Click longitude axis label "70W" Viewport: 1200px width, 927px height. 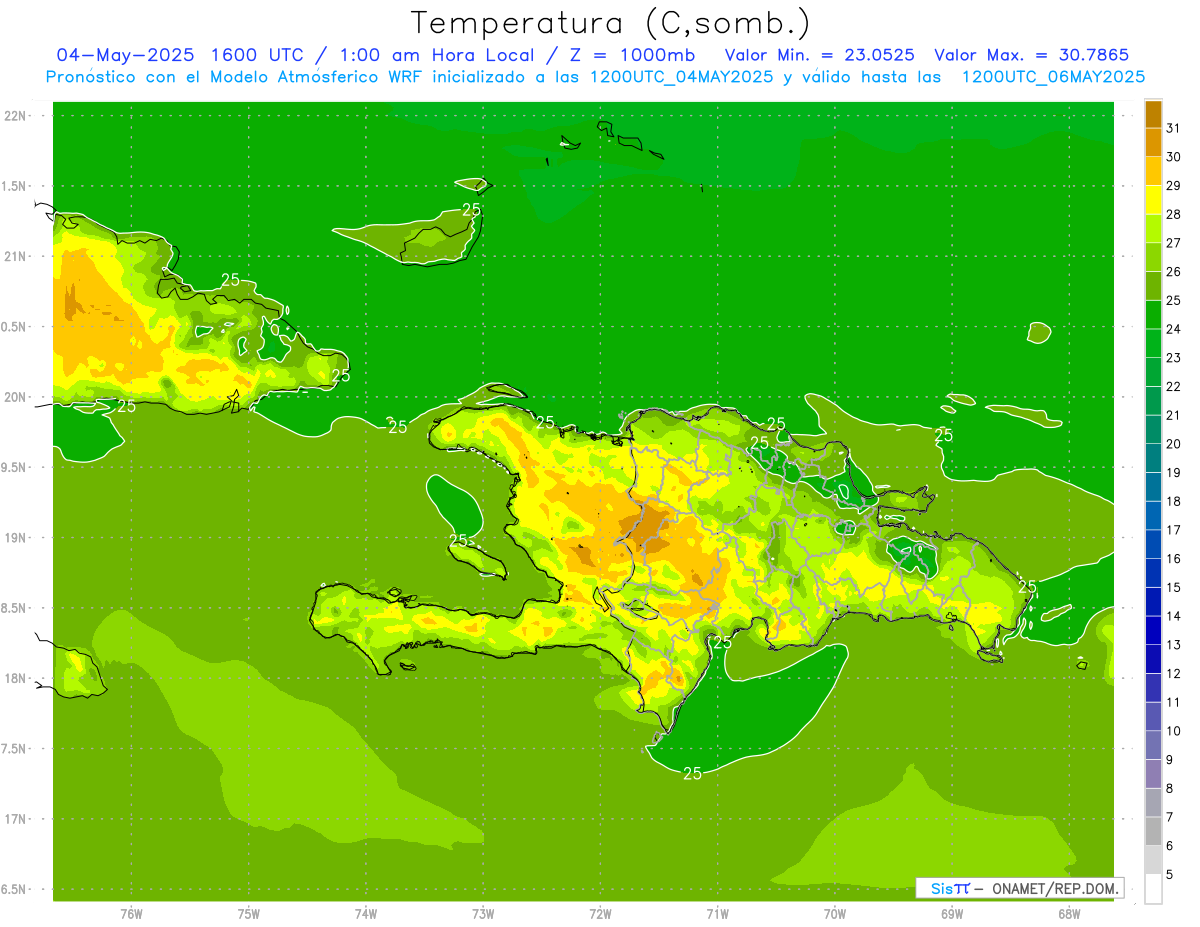835,914
